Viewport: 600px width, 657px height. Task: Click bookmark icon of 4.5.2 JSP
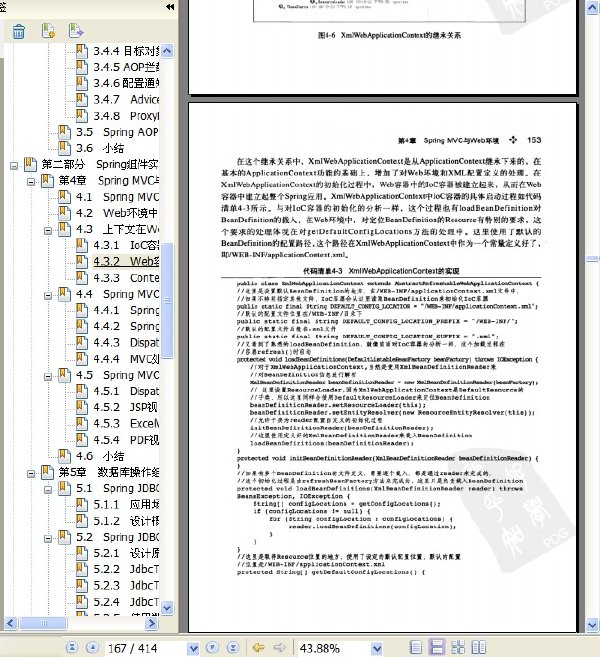pyautogui.click(x=82, y=407)
